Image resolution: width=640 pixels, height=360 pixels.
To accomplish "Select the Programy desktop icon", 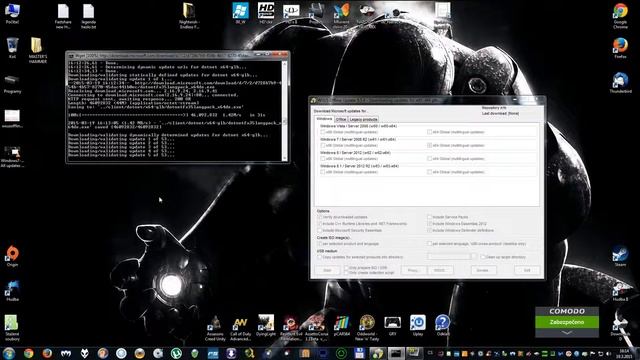I will click(x=12, y=84).
